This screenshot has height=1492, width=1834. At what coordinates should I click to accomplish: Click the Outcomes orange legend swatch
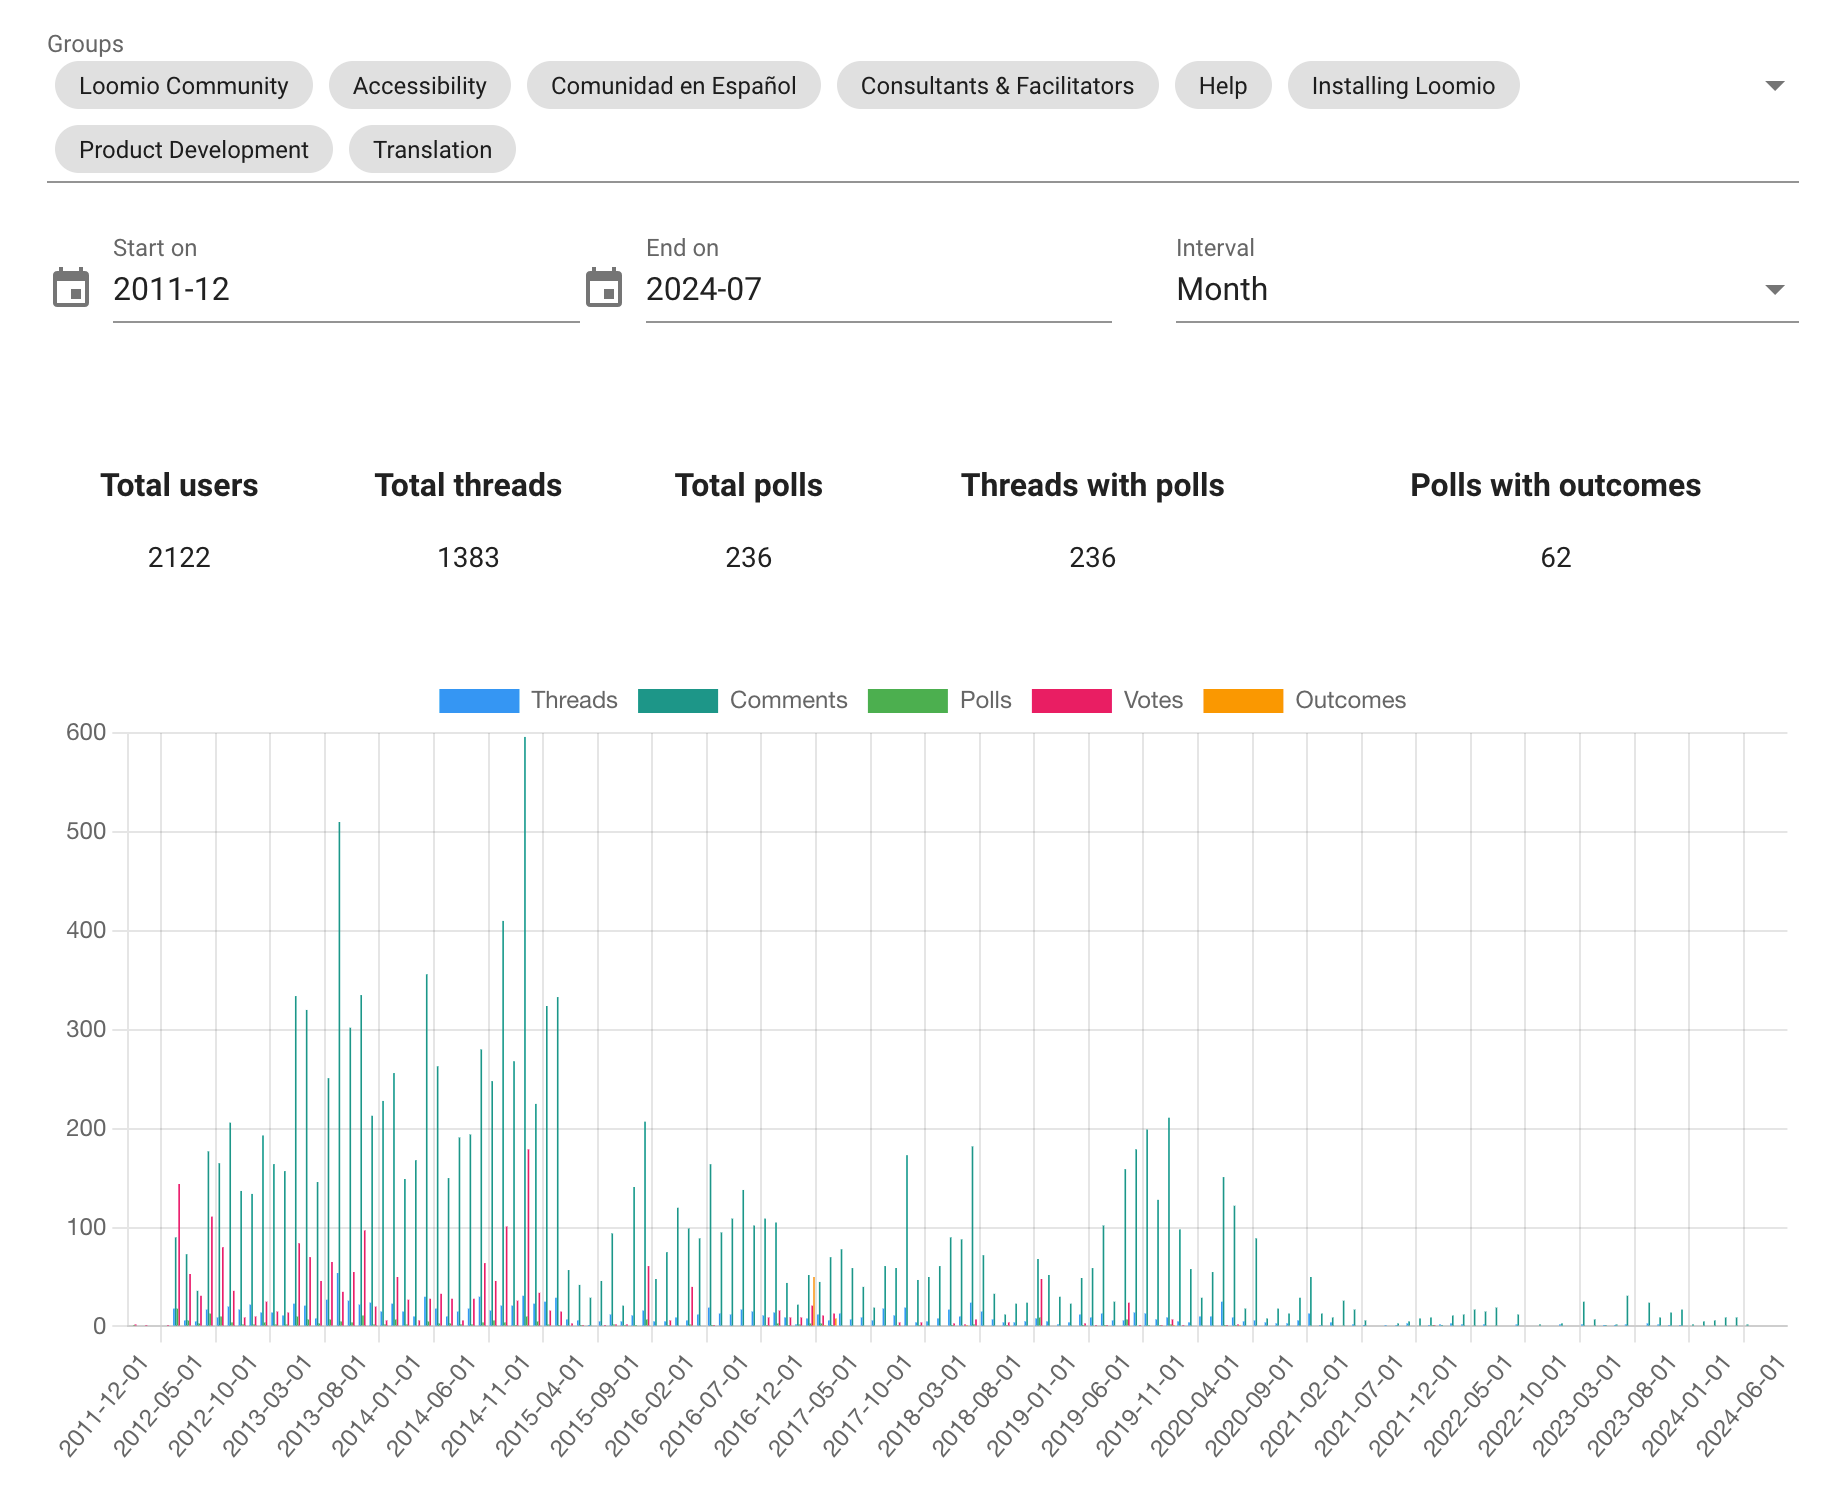coord(1243,701)
